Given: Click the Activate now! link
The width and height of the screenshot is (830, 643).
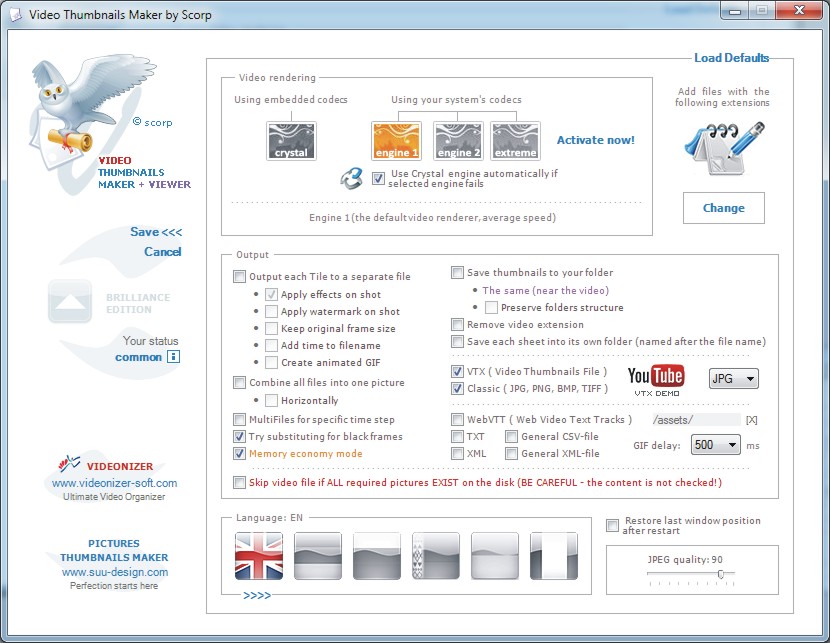Looking at the screenshot, I should 596,140.
